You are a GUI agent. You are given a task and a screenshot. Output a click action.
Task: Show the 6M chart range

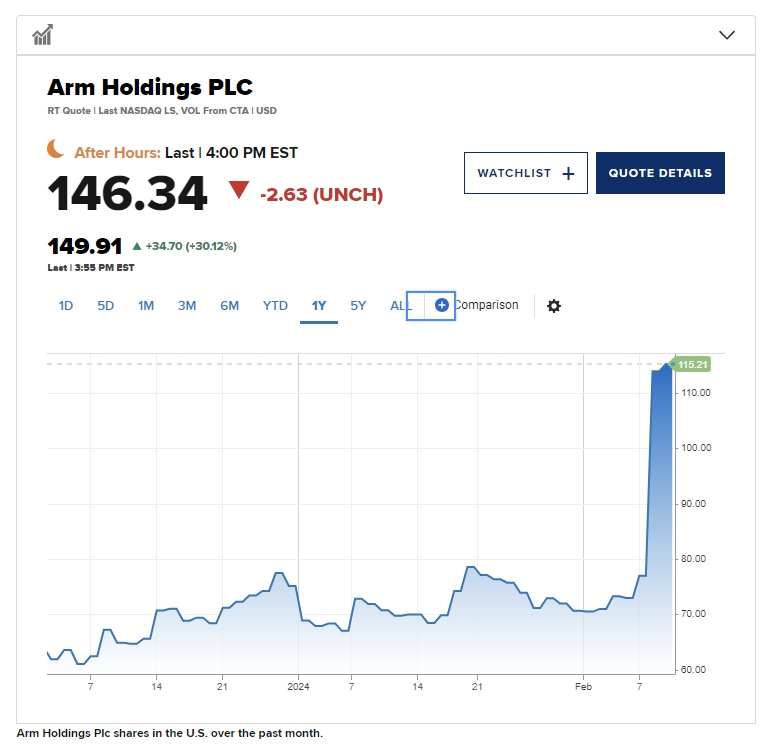[x=230, y=306]
